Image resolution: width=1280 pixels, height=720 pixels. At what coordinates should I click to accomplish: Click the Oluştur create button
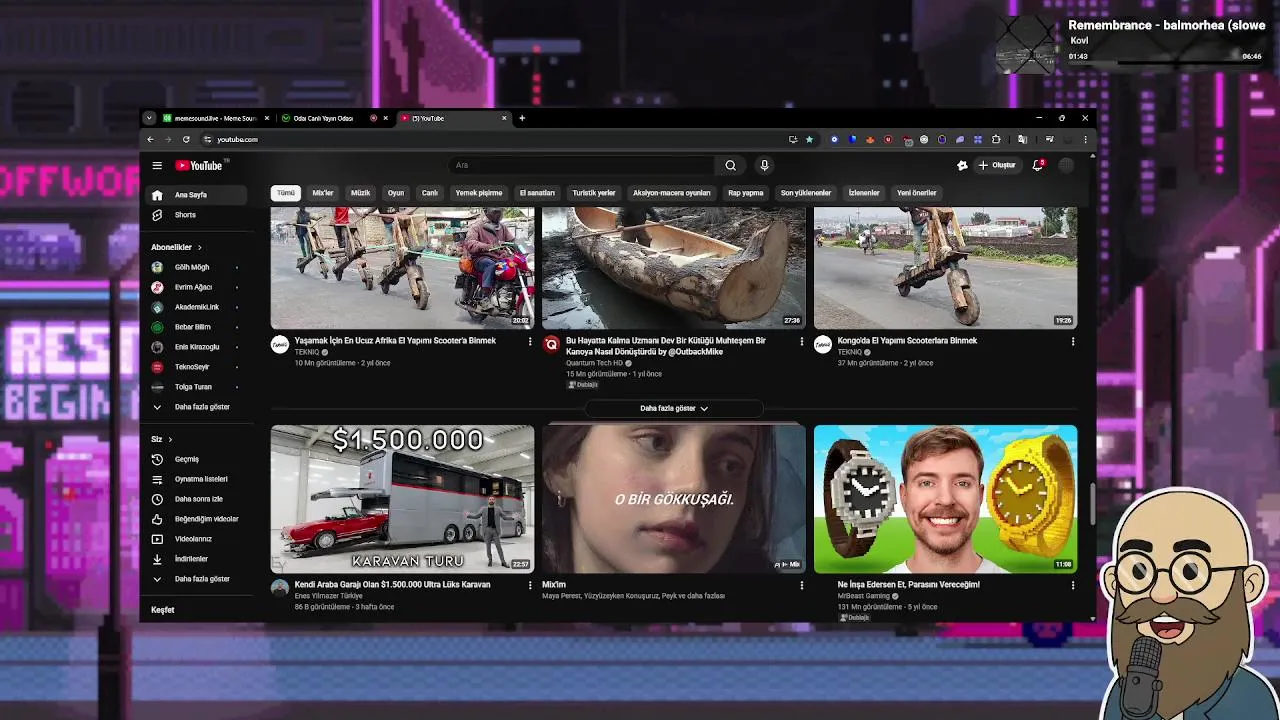click(x=996, y=165)
